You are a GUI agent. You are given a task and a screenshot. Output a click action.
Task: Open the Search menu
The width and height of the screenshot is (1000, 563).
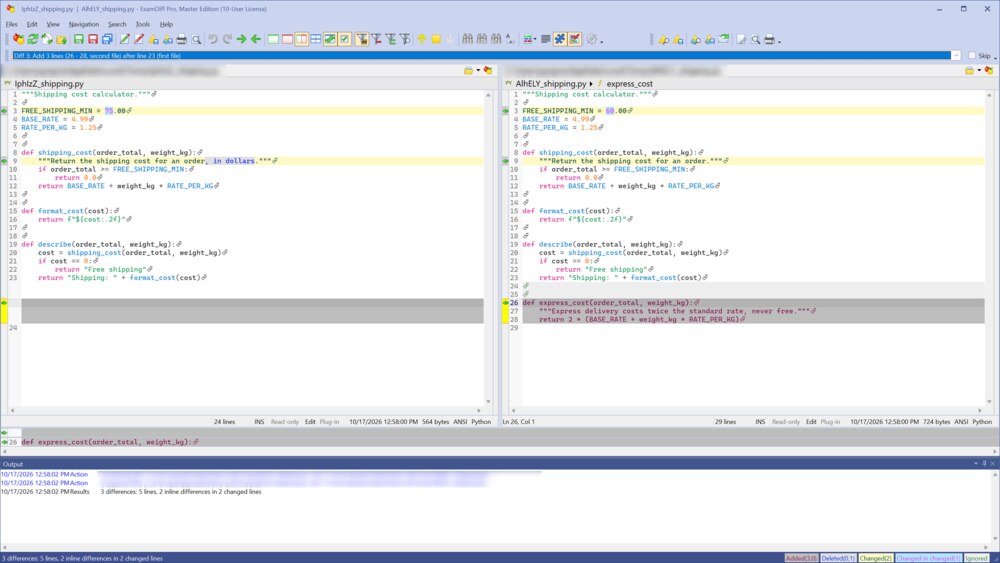pos(117,24)
